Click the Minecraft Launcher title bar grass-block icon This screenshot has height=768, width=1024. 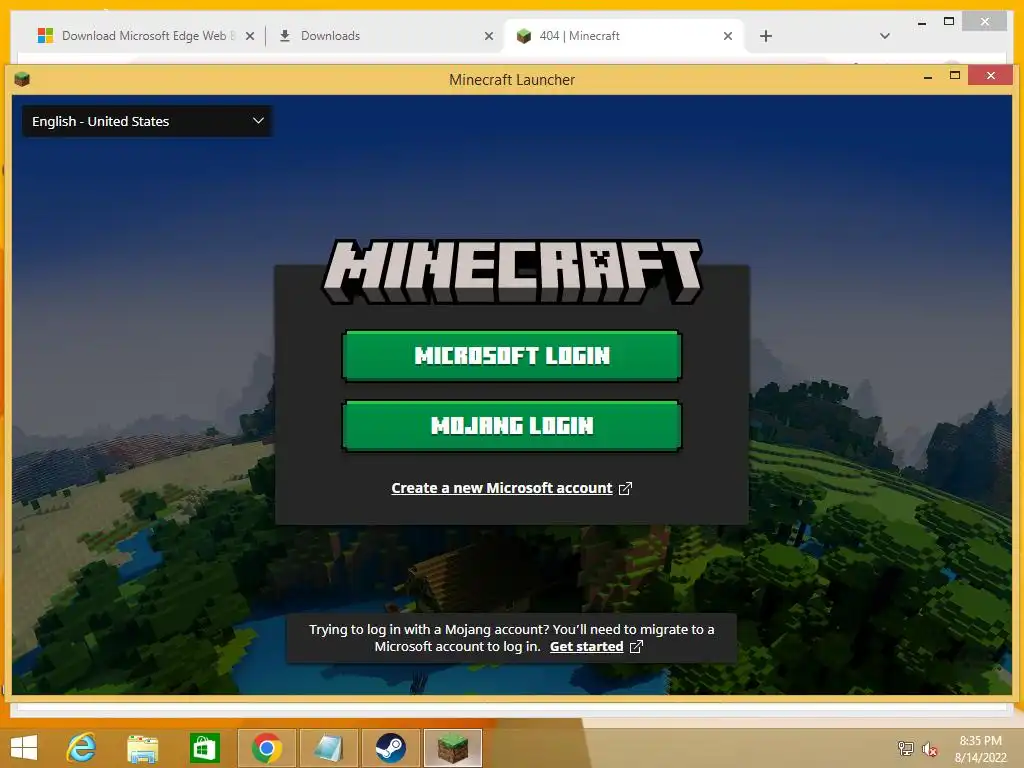[22, 80]
